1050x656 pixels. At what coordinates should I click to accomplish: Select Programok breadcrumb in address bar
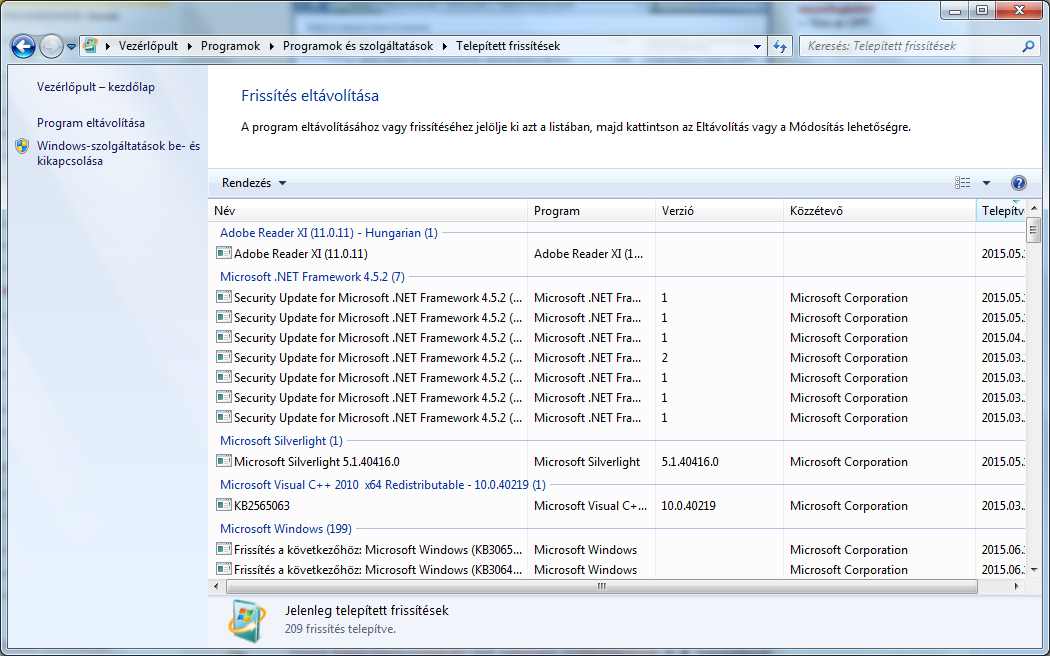230,46
